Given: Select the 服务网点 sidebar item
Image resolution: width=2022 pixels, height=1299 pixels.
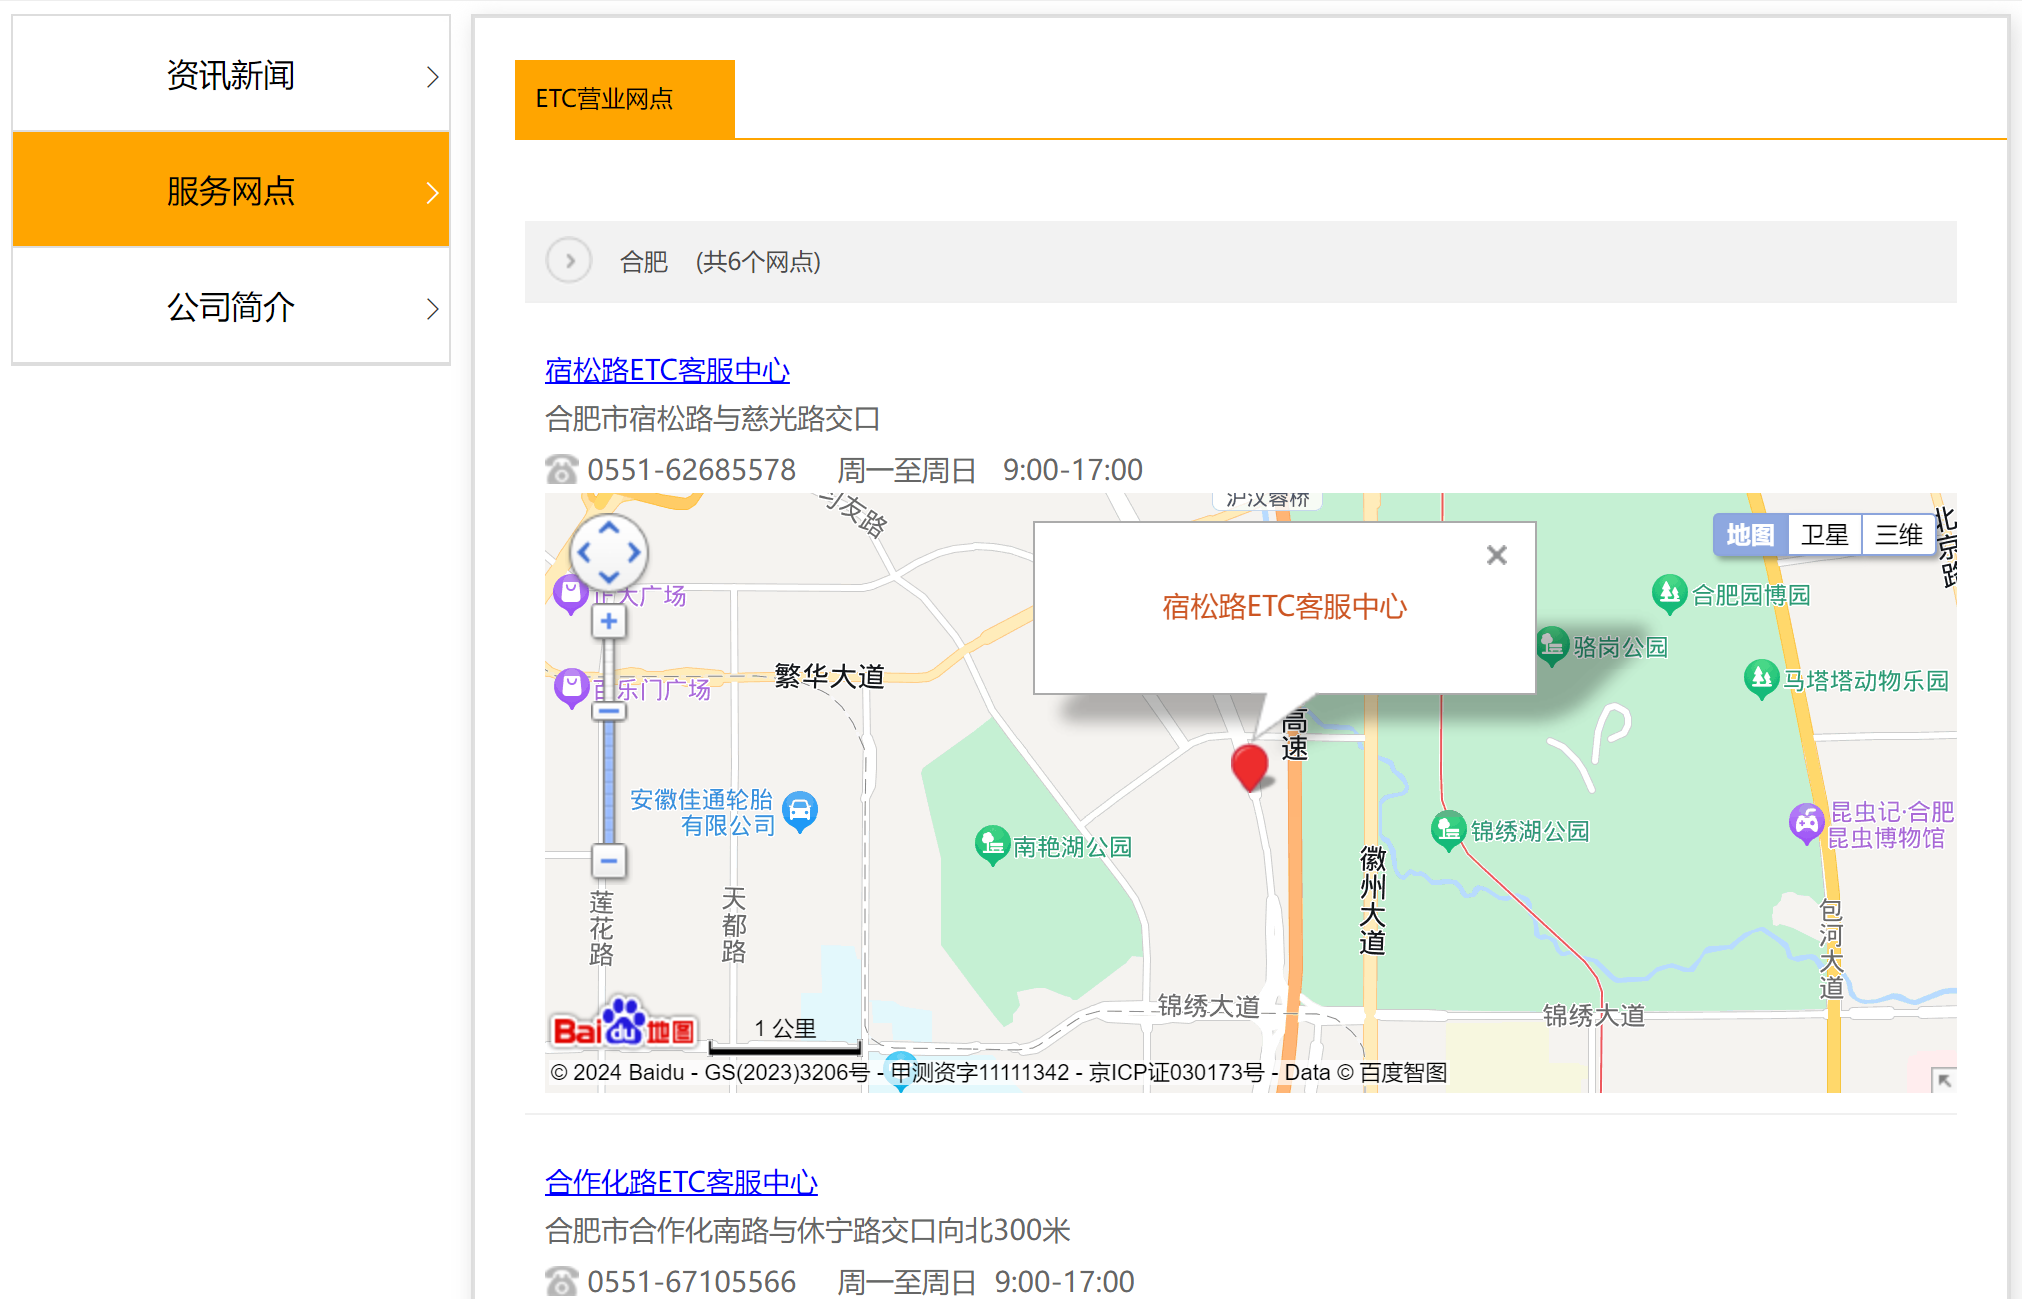Looking at the screenshot, I should (231, 190).
